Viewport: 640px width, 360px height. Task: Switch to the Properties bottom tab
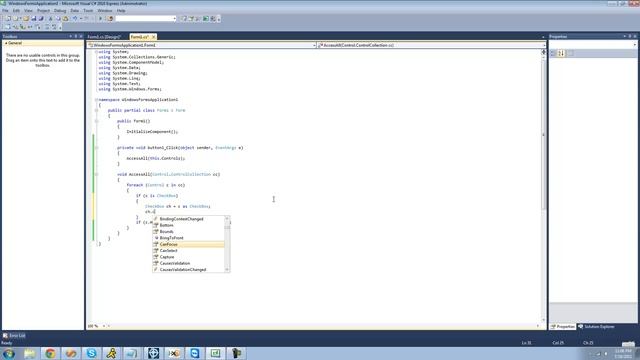[562, 327]
